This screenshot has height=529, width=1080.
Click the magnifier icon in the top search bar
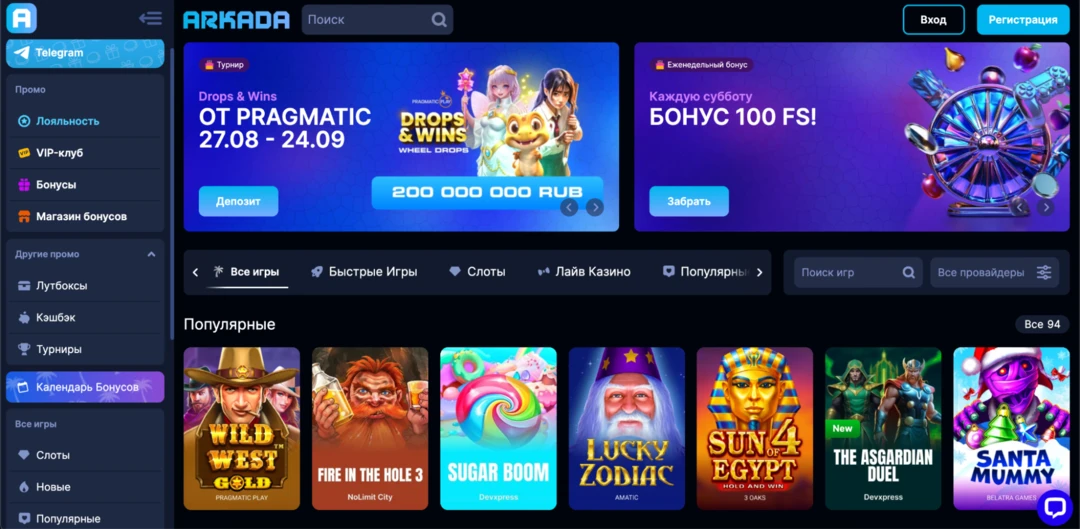click(439, 20)
